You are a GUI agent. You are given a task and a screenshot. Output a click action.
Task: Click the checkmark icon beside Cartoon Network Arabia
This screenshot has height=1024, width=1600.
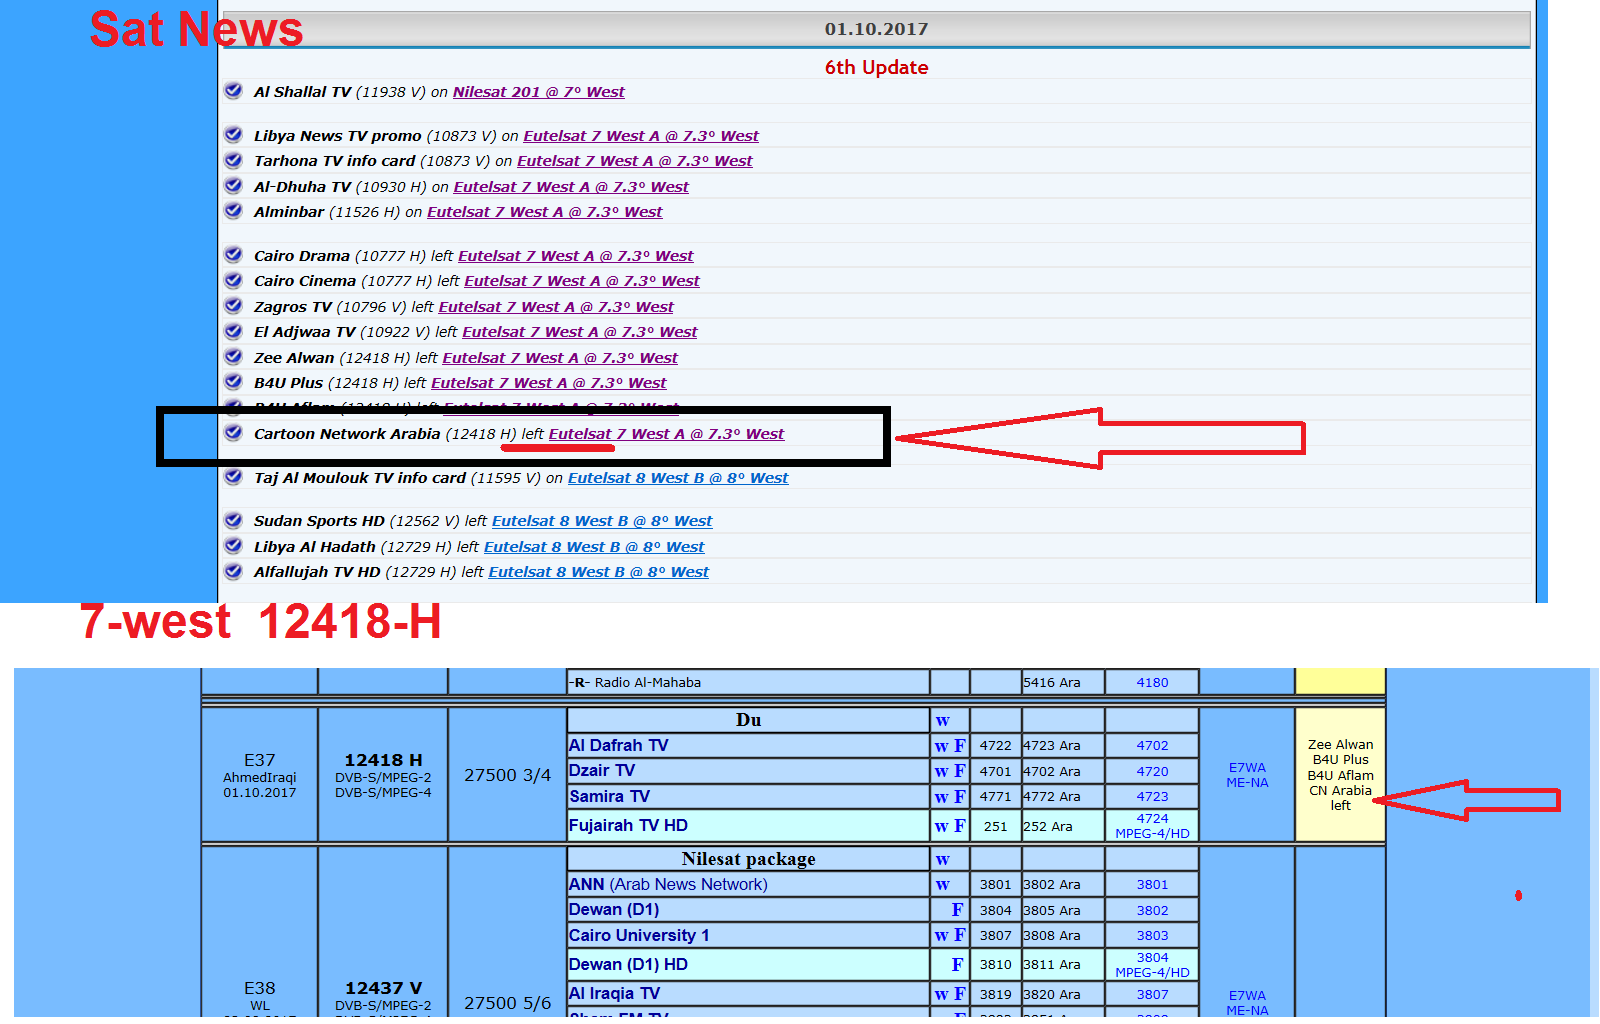(233, 432)
